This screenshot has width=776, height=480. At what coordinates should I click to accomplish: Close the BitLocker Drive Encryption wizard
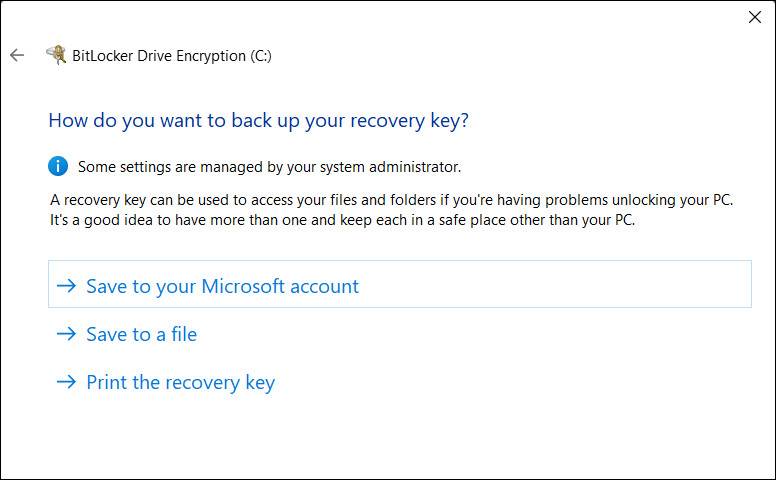[x=755, y=17]
